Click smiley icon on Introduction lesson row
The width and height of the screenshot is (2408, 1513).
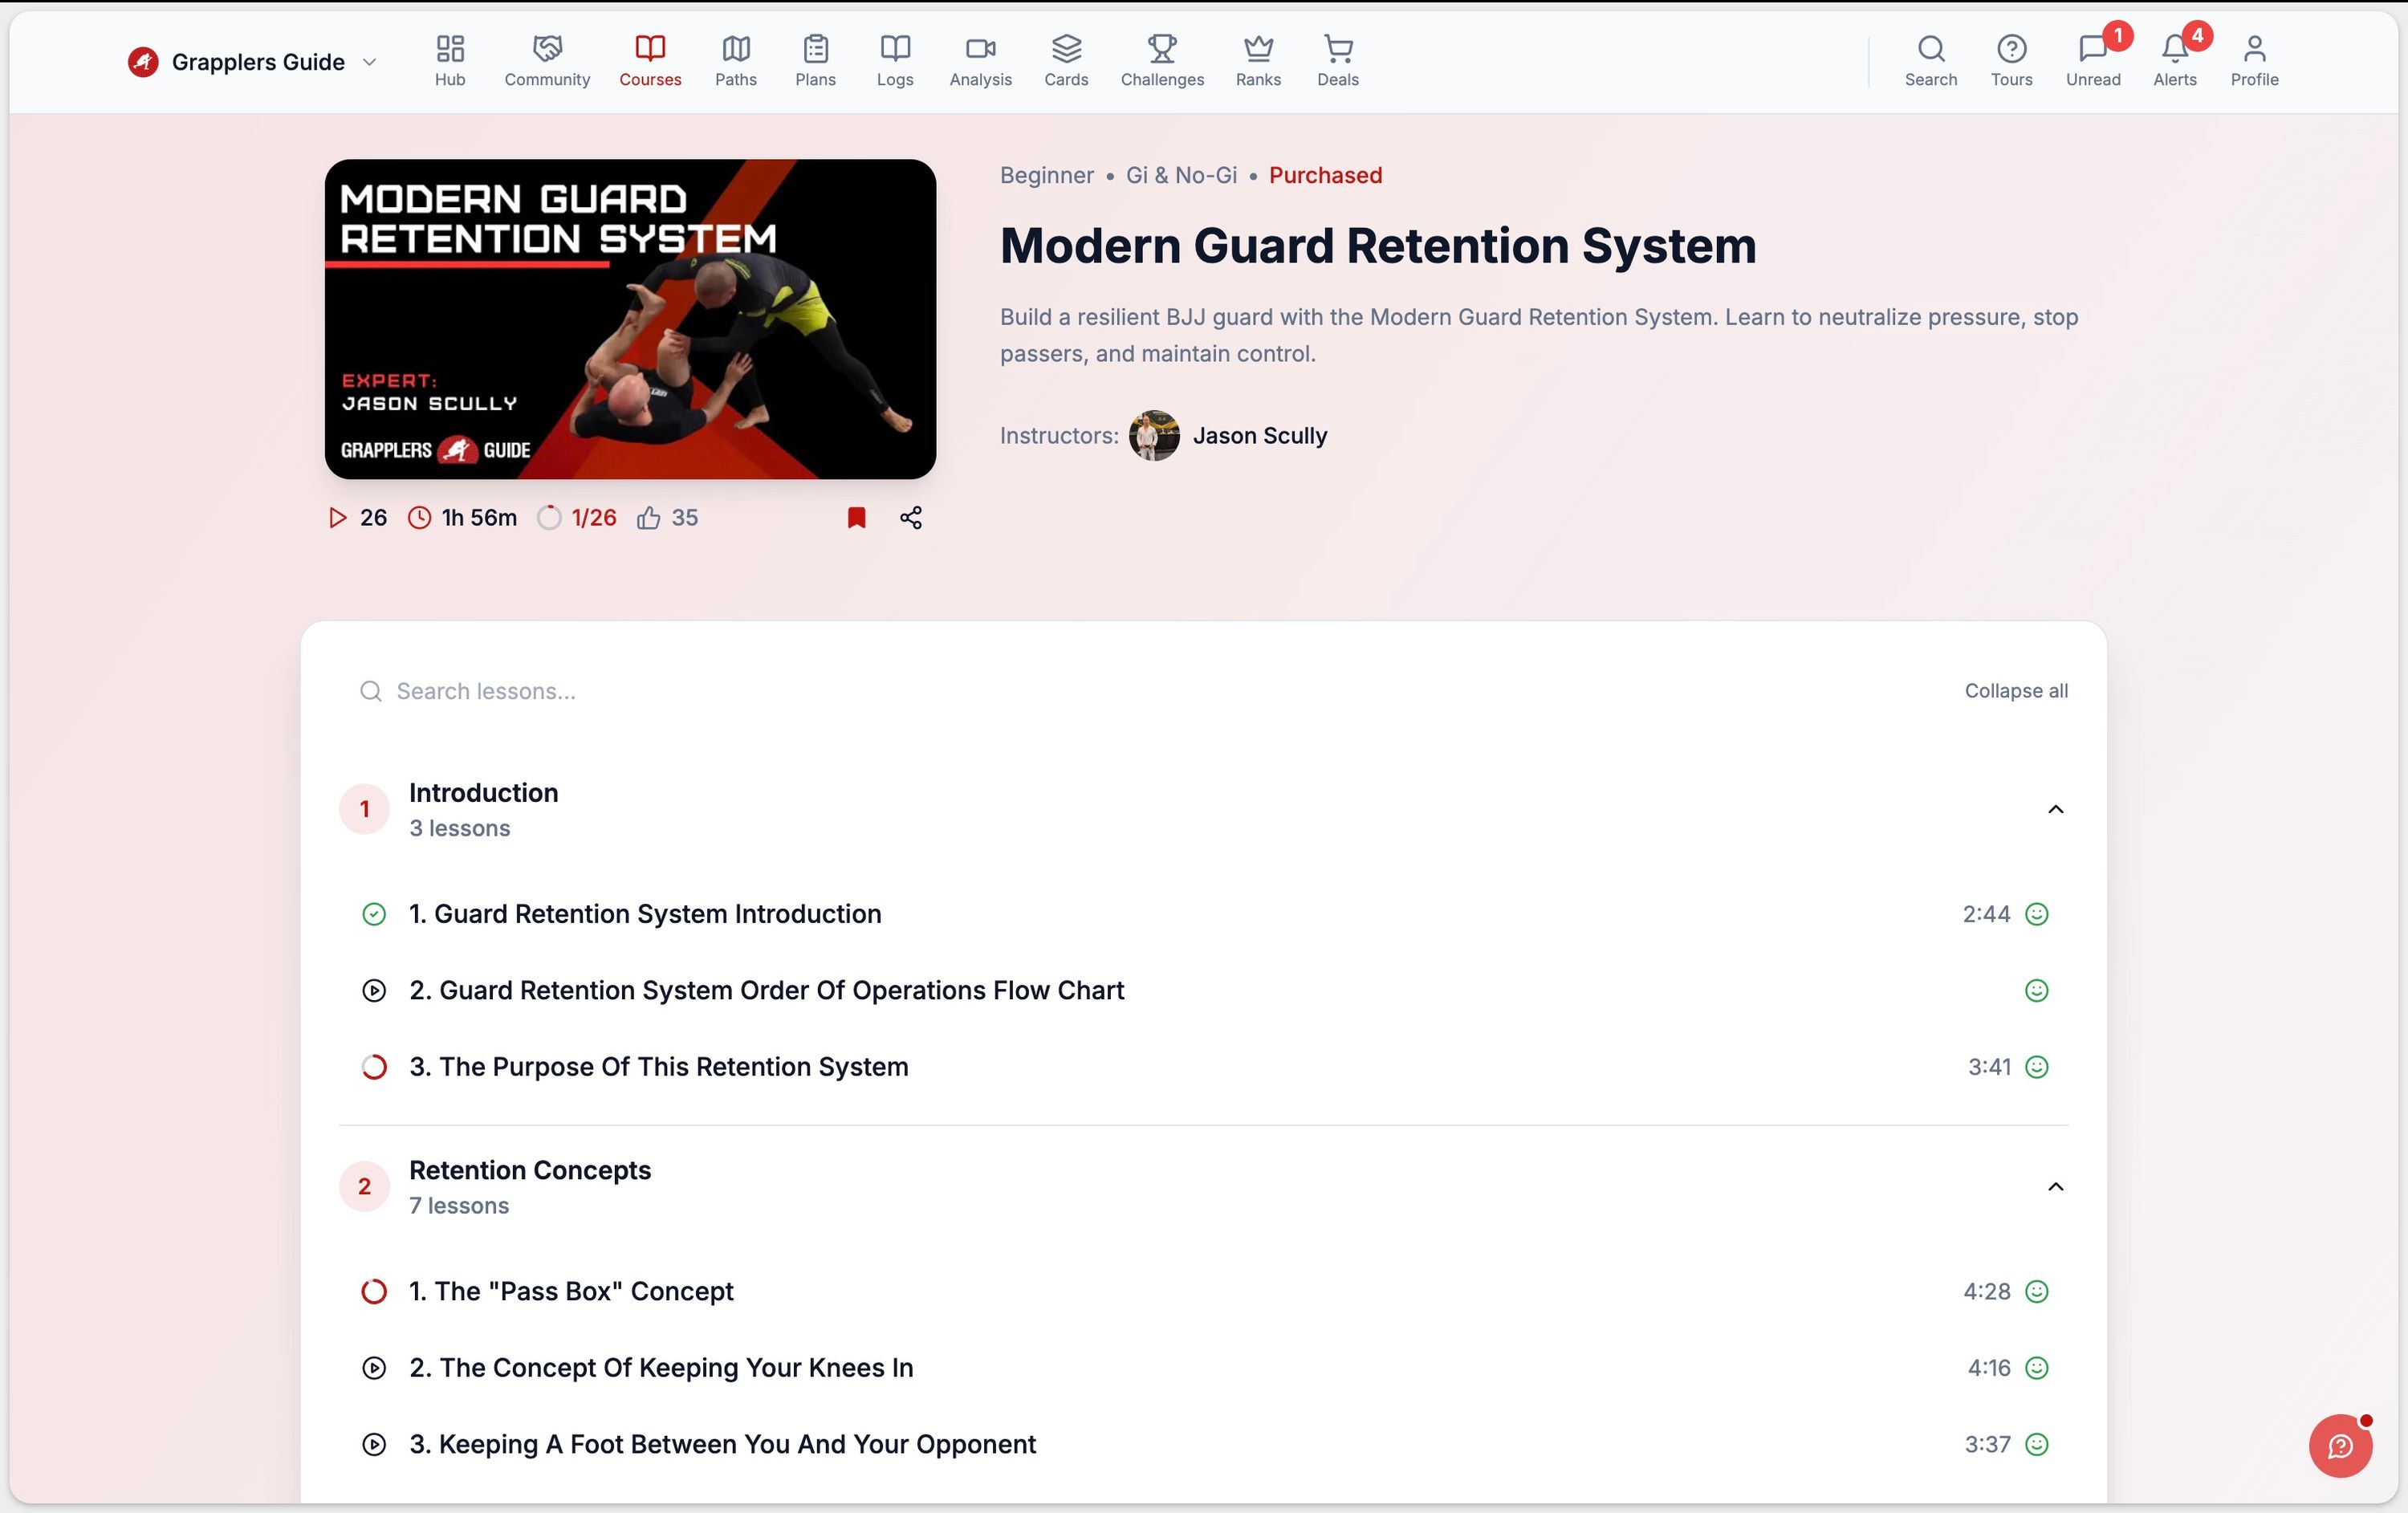2036,914
